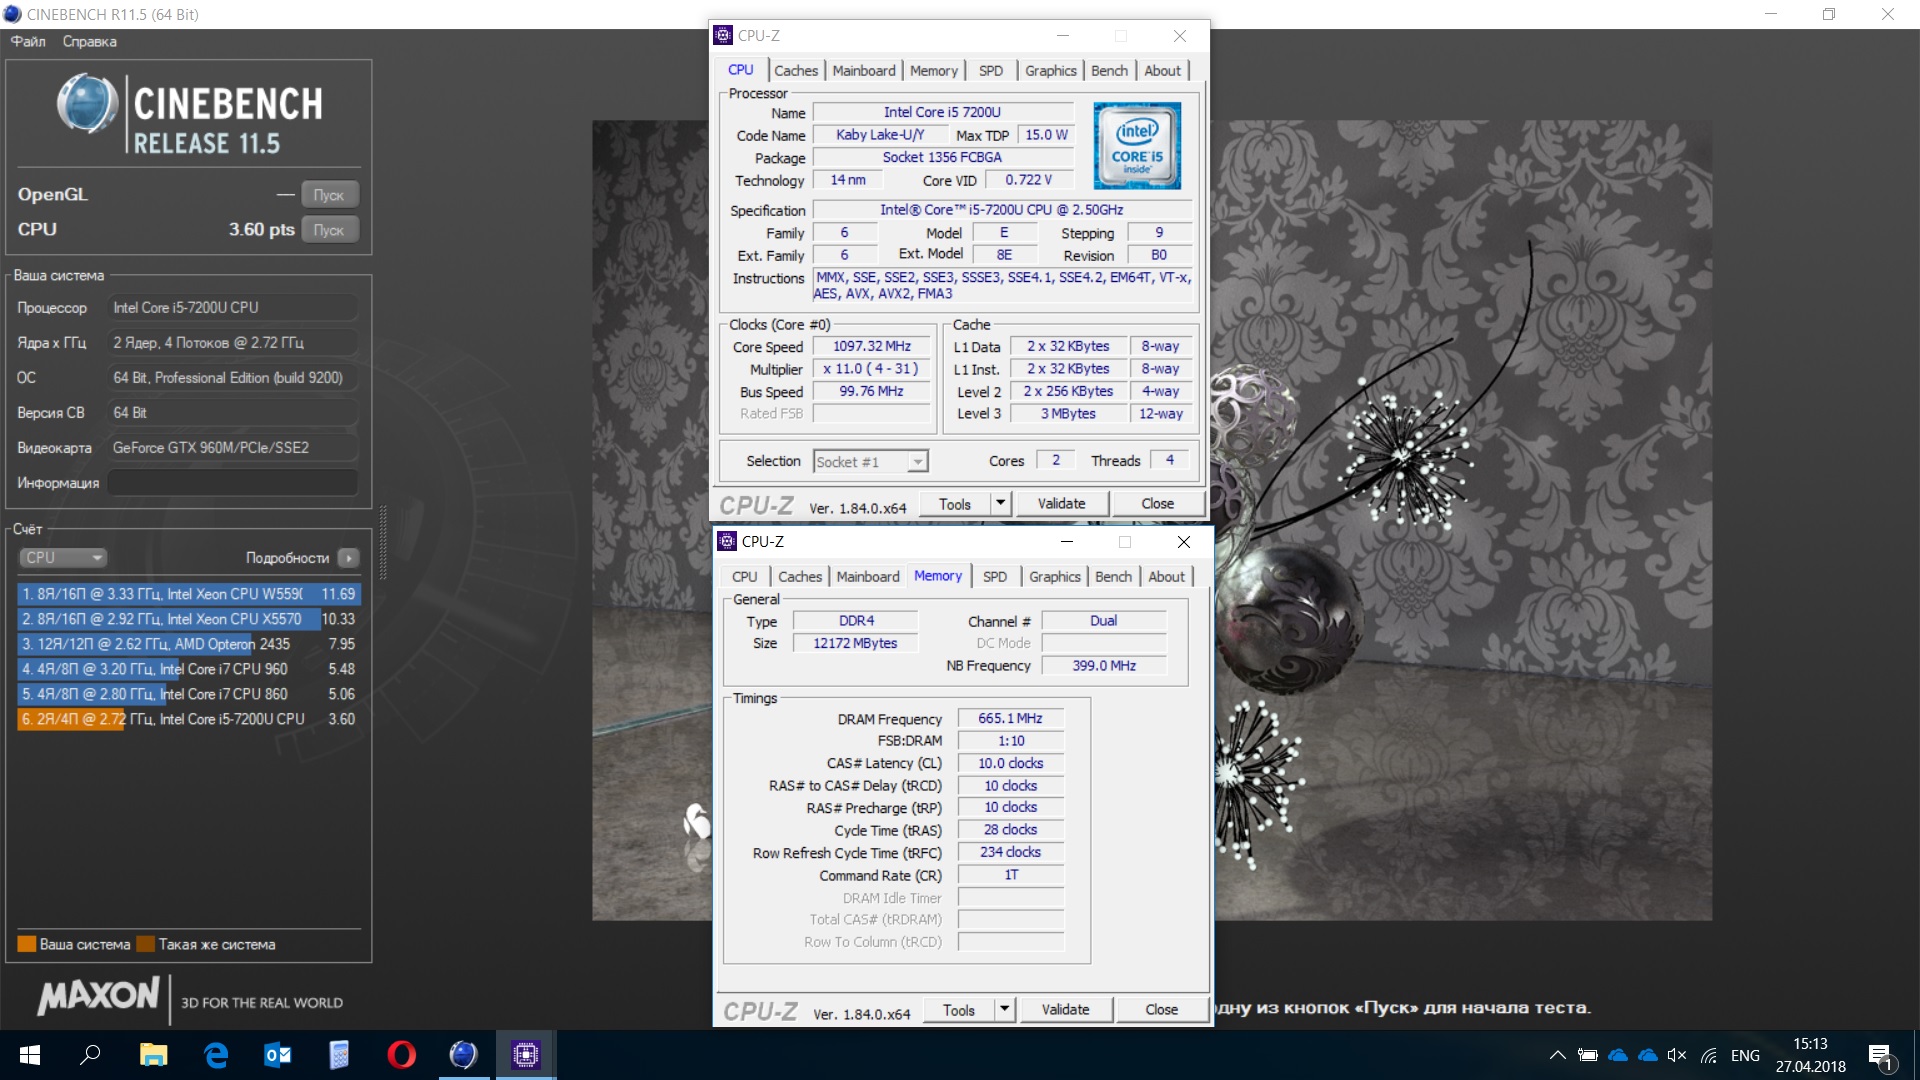
Task: Select the Xeon W5590 11.69 ranking row
Action: point(188,594)
